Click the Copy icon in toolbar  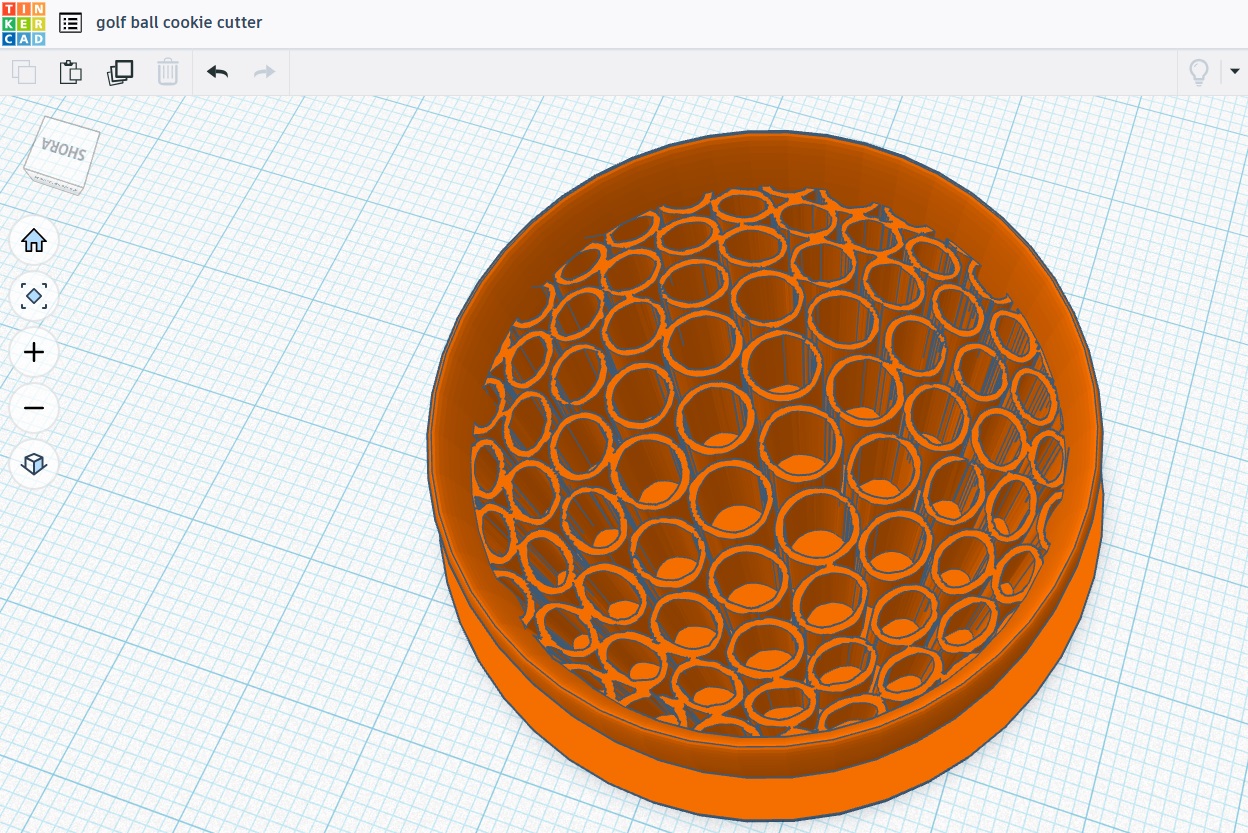tap(24, 72)
